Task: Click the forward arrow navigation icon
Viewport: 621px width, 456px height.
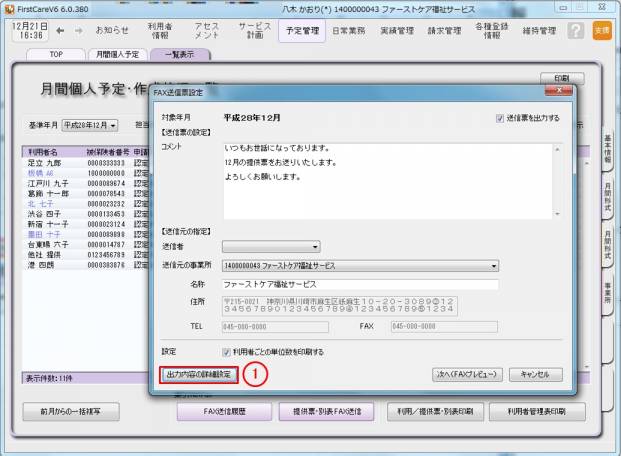Action: coord(70,30)
